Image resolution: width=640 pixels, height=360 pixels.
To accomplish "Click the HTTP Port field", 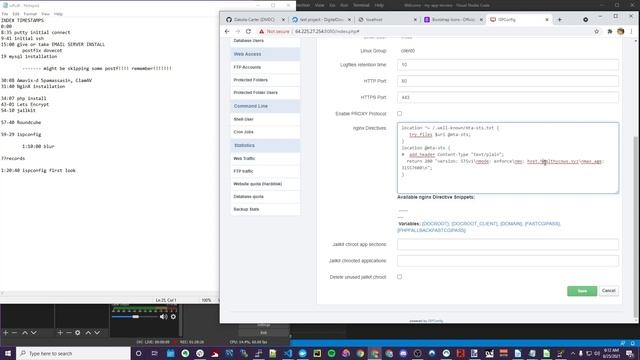I will click(x=508, y=81).
